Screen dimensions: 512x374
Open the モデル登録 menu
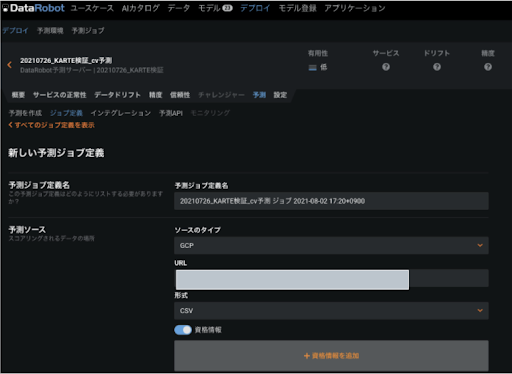(x=297, y=8)
